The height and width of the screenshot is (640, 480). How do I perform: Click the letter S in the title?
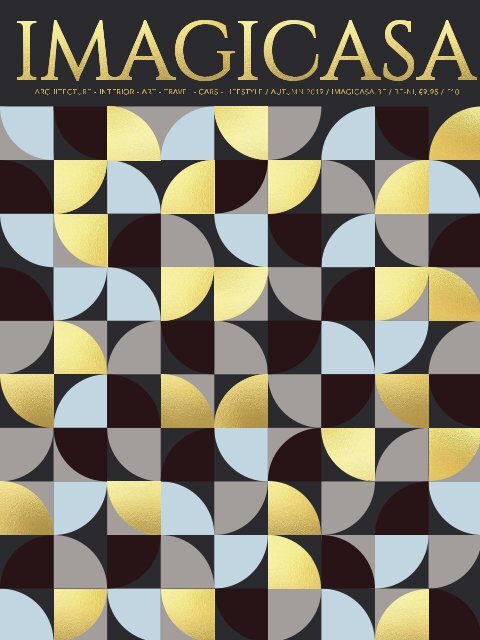(x=400, y=50)
